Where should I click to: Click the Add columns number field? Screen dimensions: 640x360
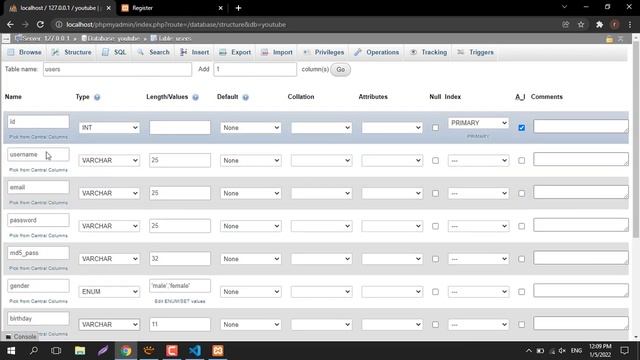(x=255, y=69)
